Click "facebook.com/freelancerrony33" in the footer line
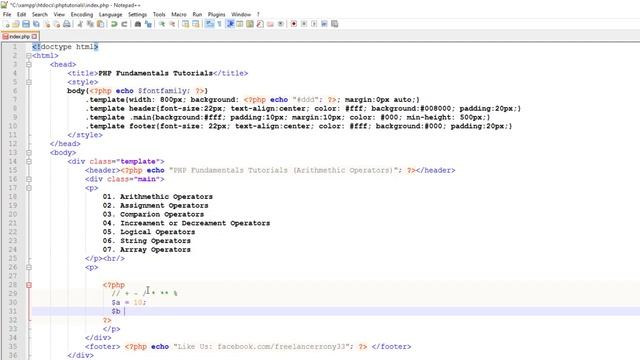The image size is (640, 360). (x=281, y=347)
